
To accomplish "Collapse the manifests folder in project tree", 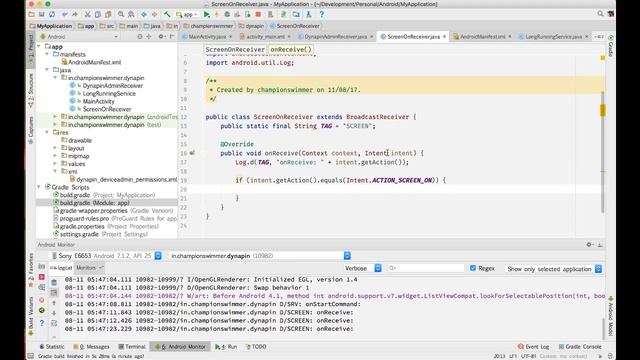I will (x=47, y=54).
